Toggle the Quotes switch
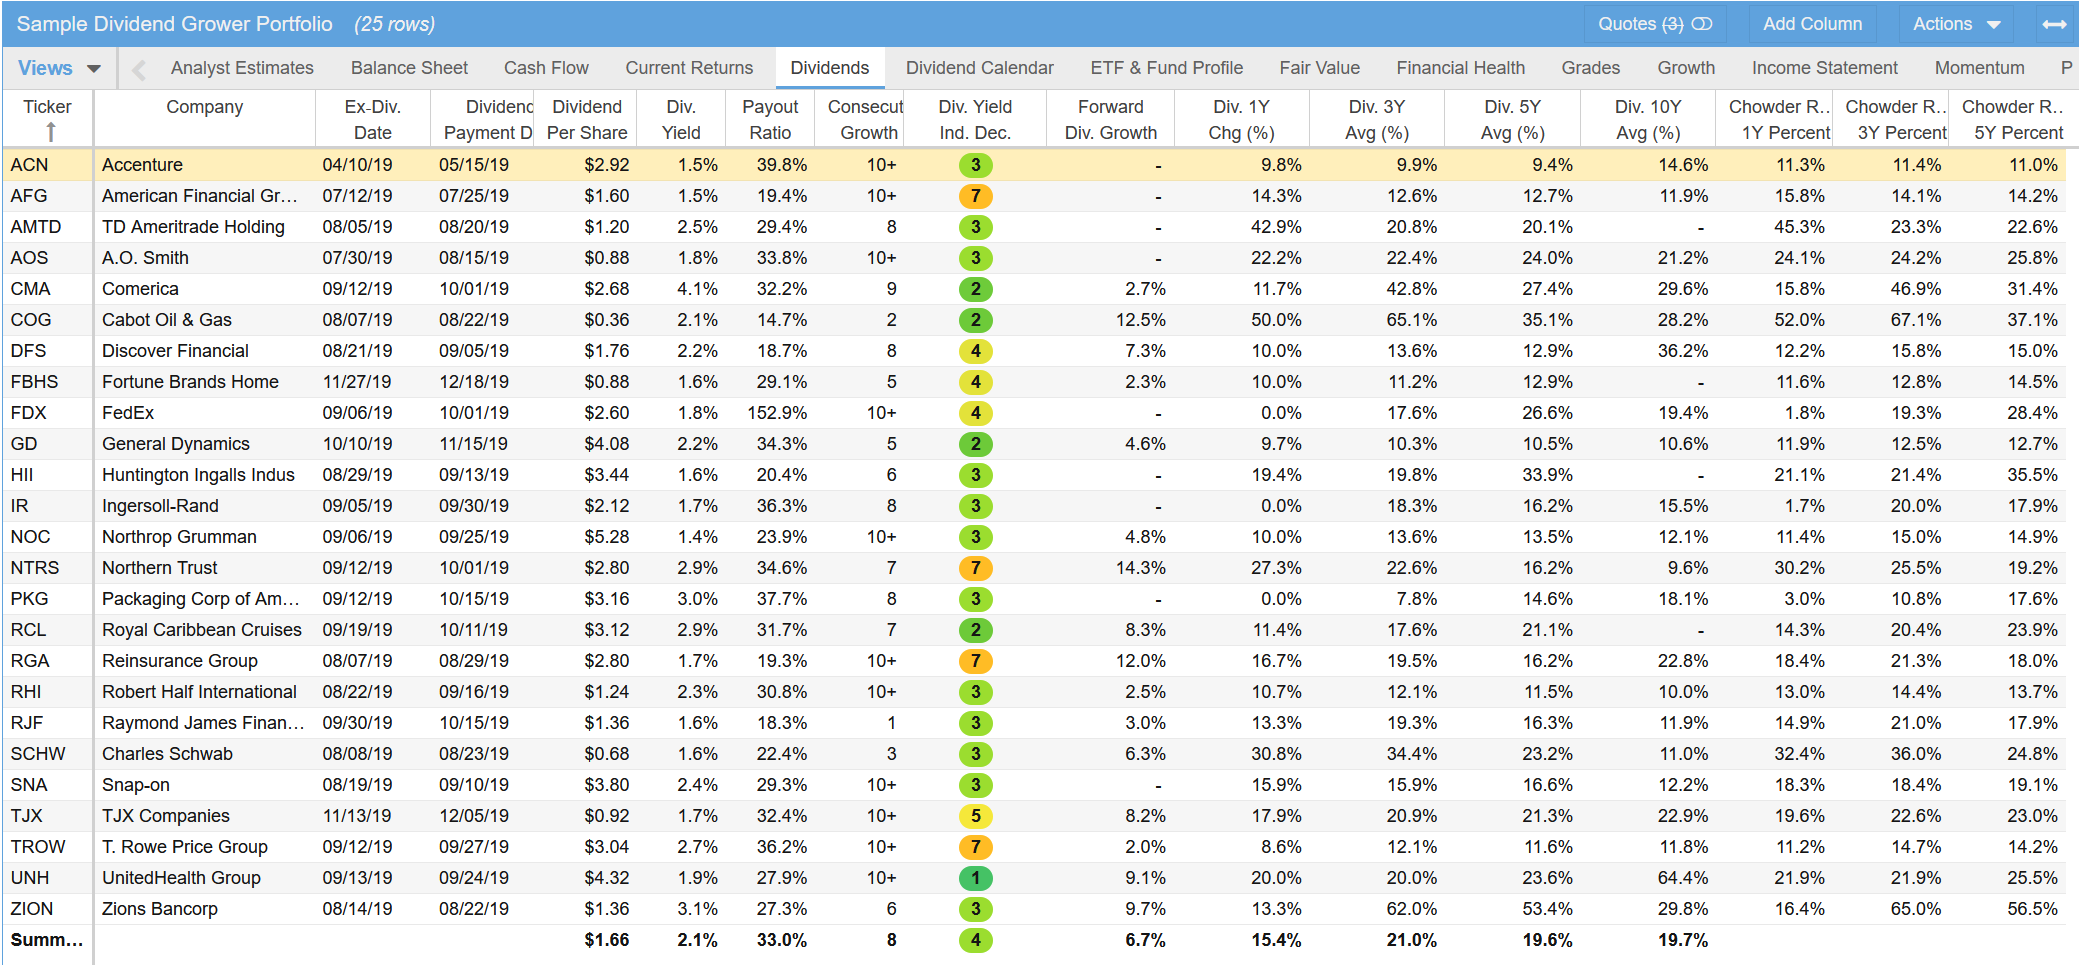The width and height of the screenshot is (2079, 965). point(1701,24)
